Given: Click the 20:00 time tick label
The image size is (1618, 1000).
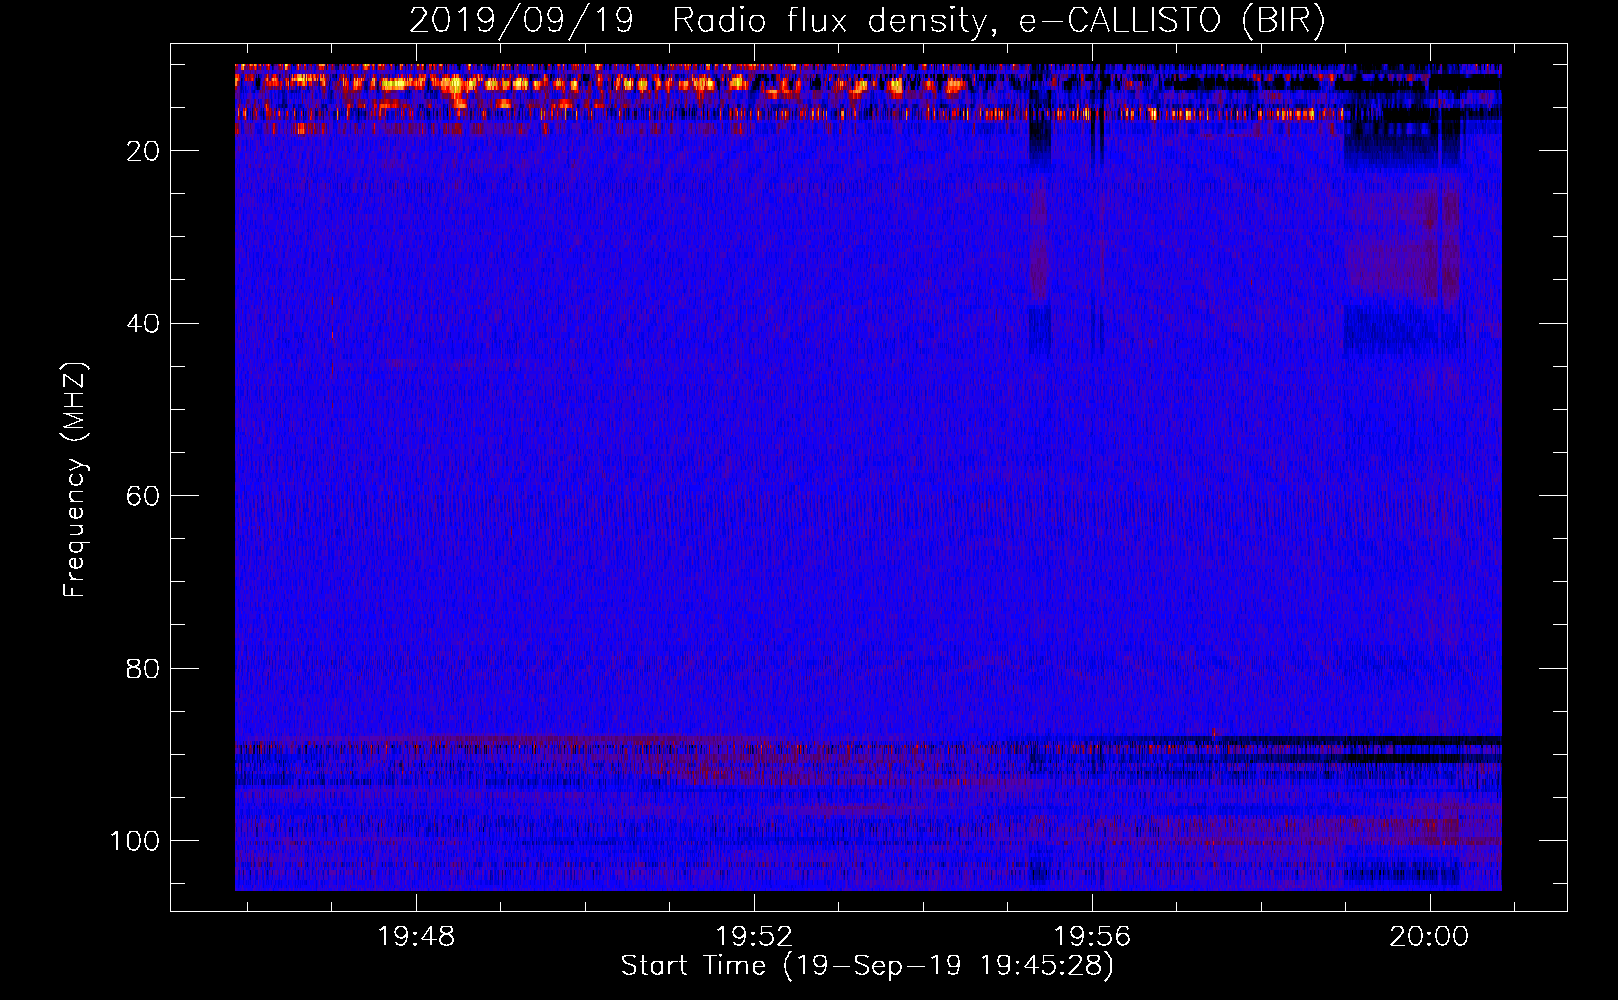Looking at the screenshot, I should point(1429,937).
